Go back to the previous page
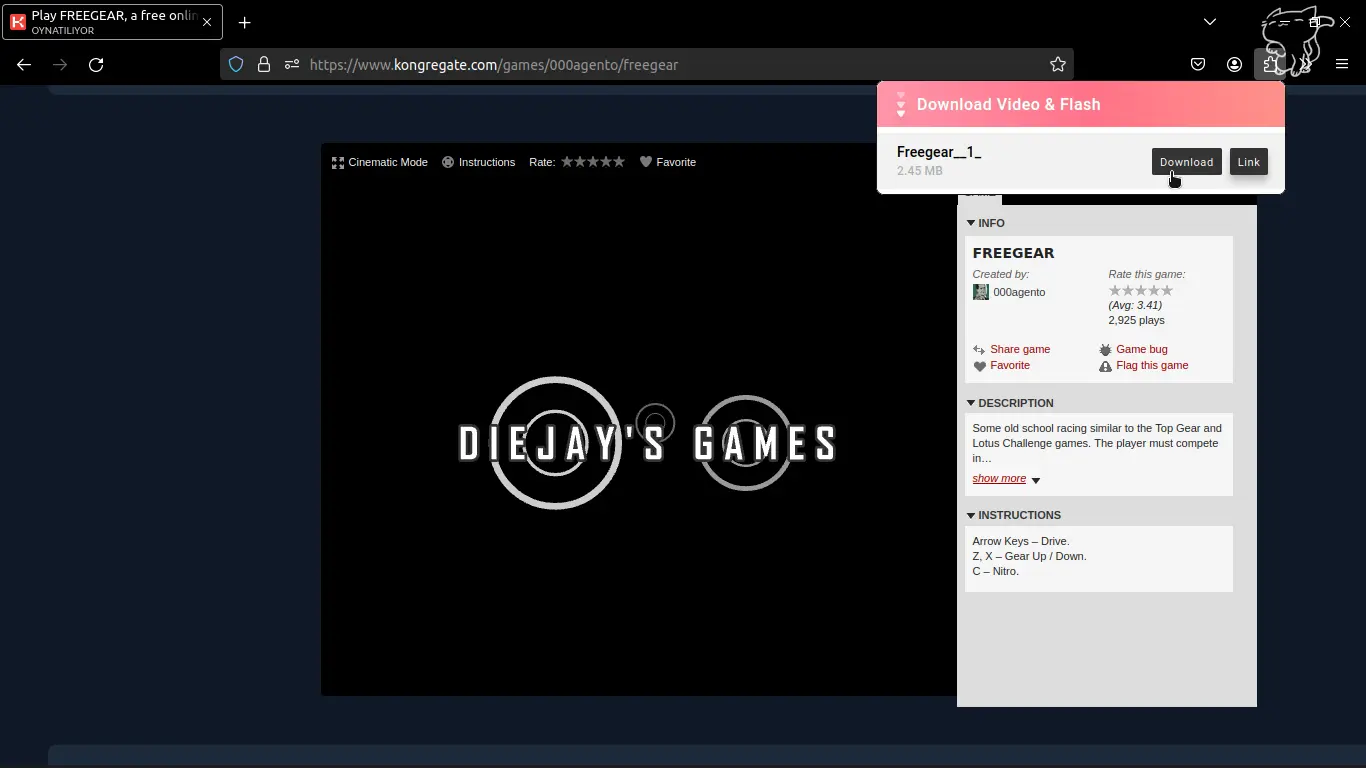Image resolution: width=1366 pixels, height=768 pixels. tap(24, 65)
